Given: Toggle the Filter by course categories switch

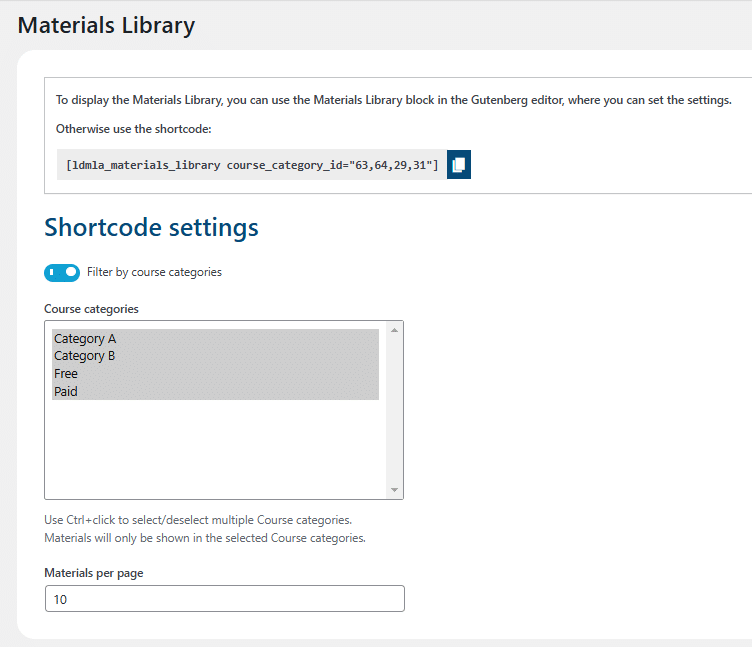Looking at the screenshot, I should pyautogui.click(x=62, y=272).
